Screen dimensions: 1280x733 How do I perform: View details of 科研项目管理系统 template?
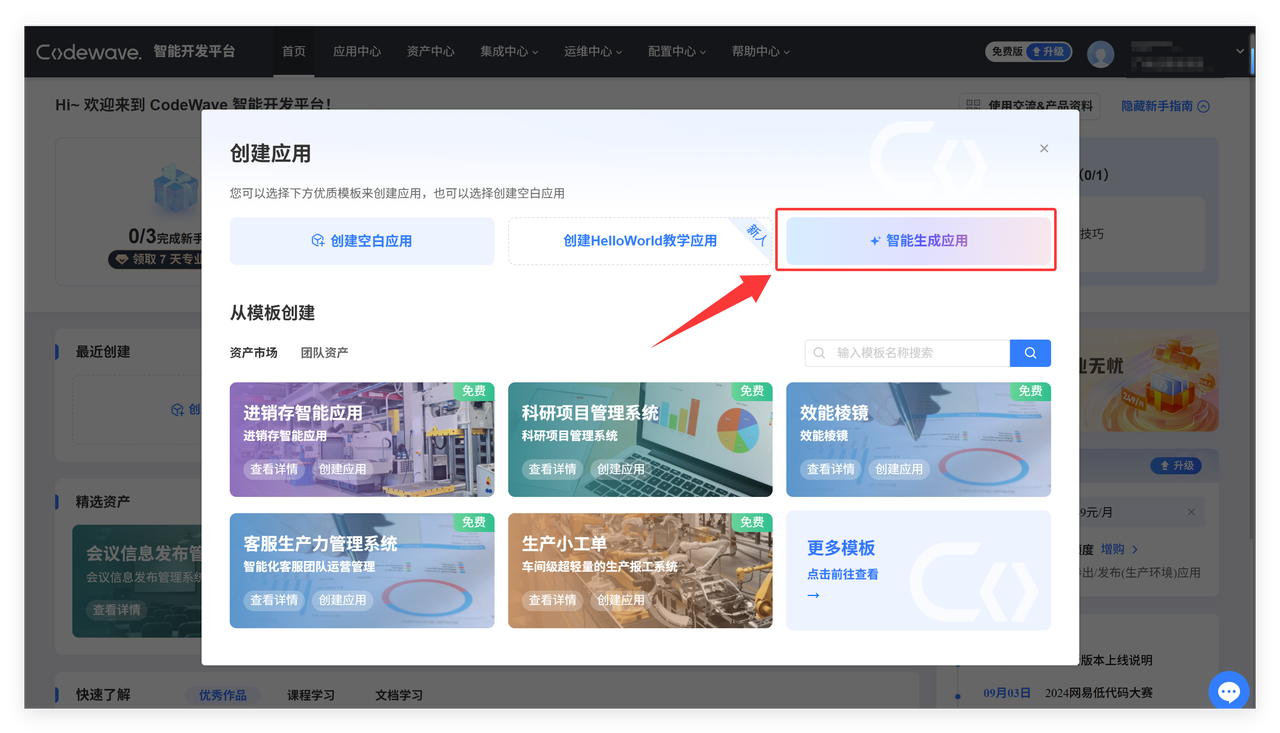point(552,469)
